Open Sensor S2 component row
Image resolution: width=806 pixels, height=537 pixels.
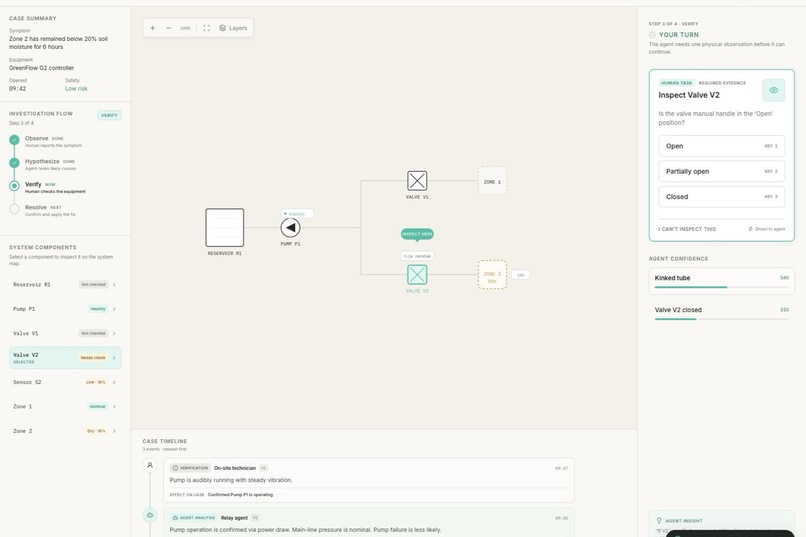[x=65, y=382]
